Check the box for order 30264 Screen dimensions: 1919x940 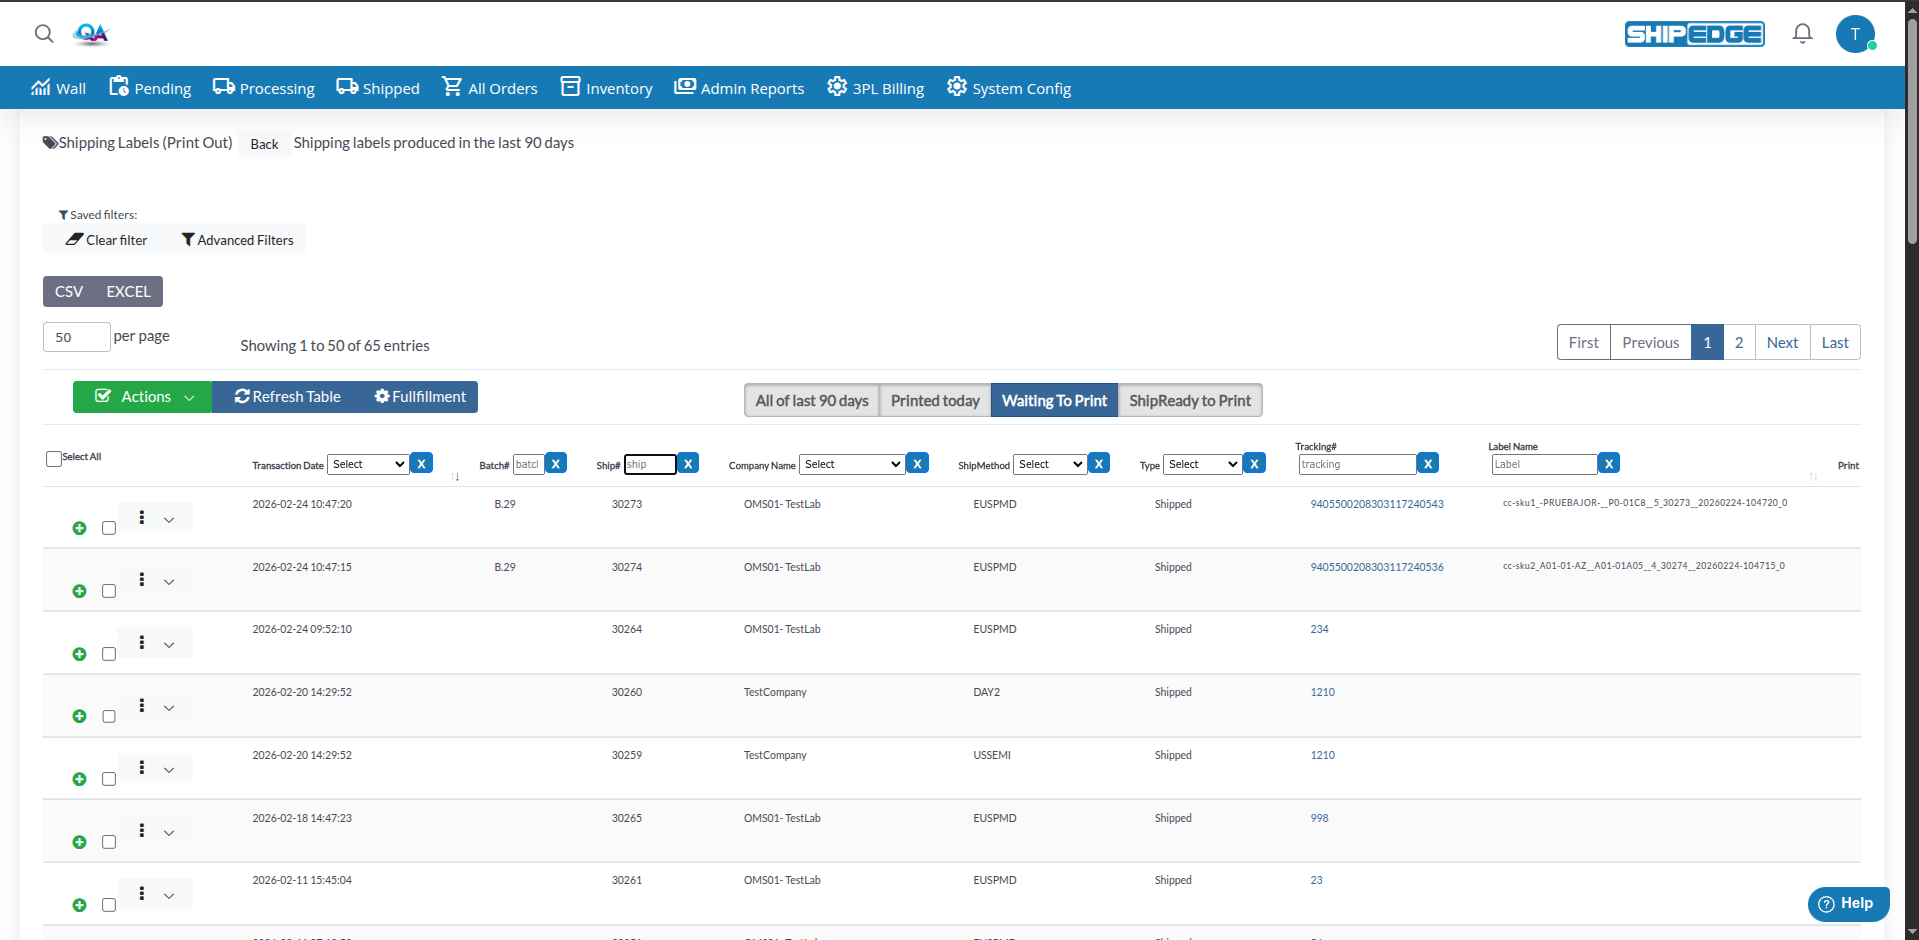tap(109, 654)
